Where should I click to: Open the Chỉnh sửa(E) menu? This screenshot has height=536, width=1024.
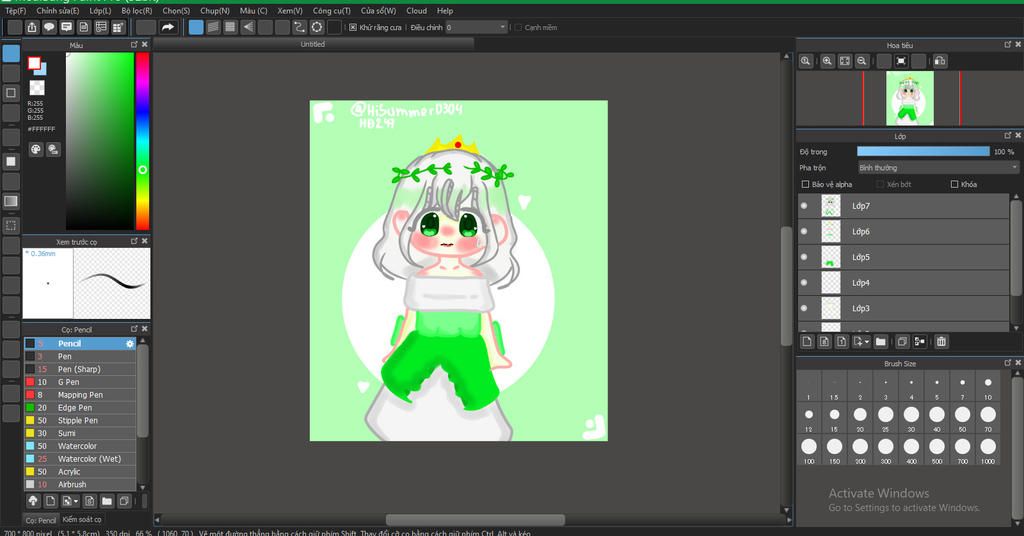[x=58, y=10]
